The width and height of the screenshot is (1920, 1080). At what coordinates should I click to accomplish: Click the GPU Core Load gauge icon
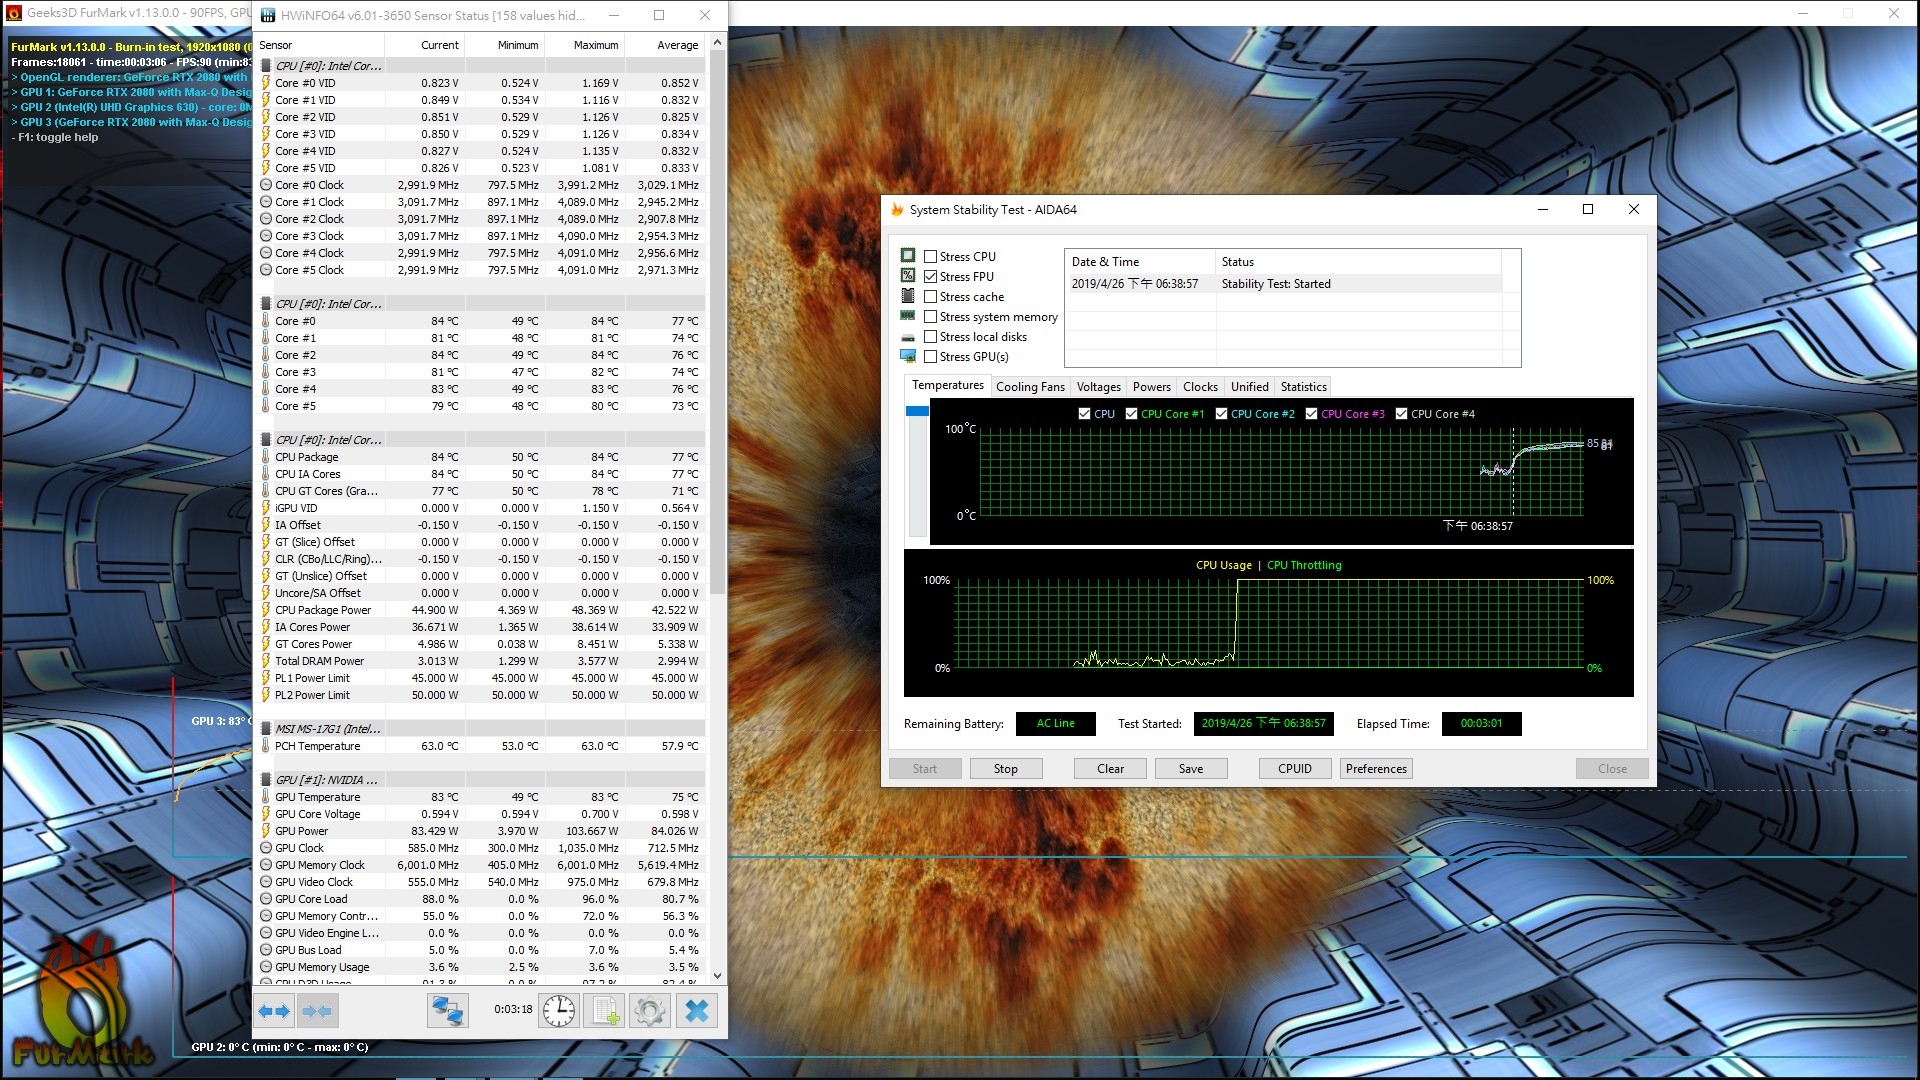click(266, 899)
